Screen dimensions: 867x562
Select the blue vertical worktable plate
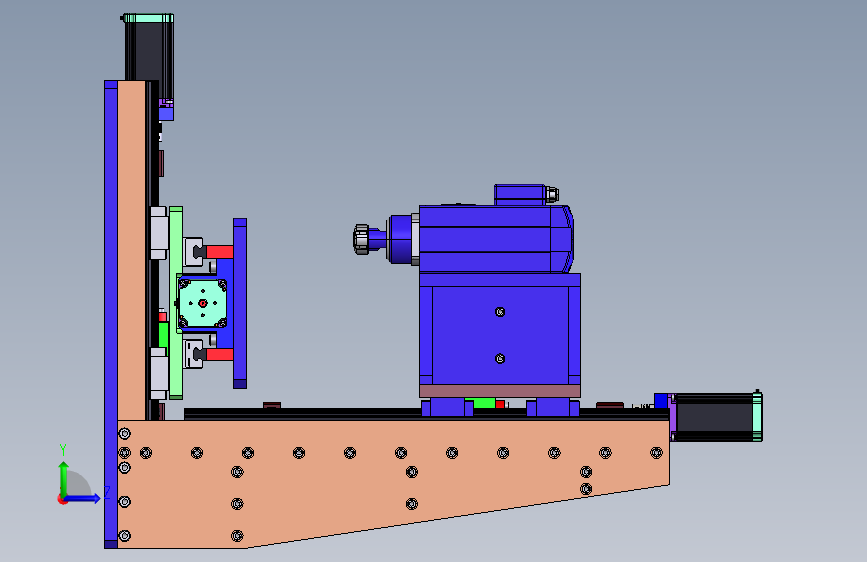coord(240,303)
